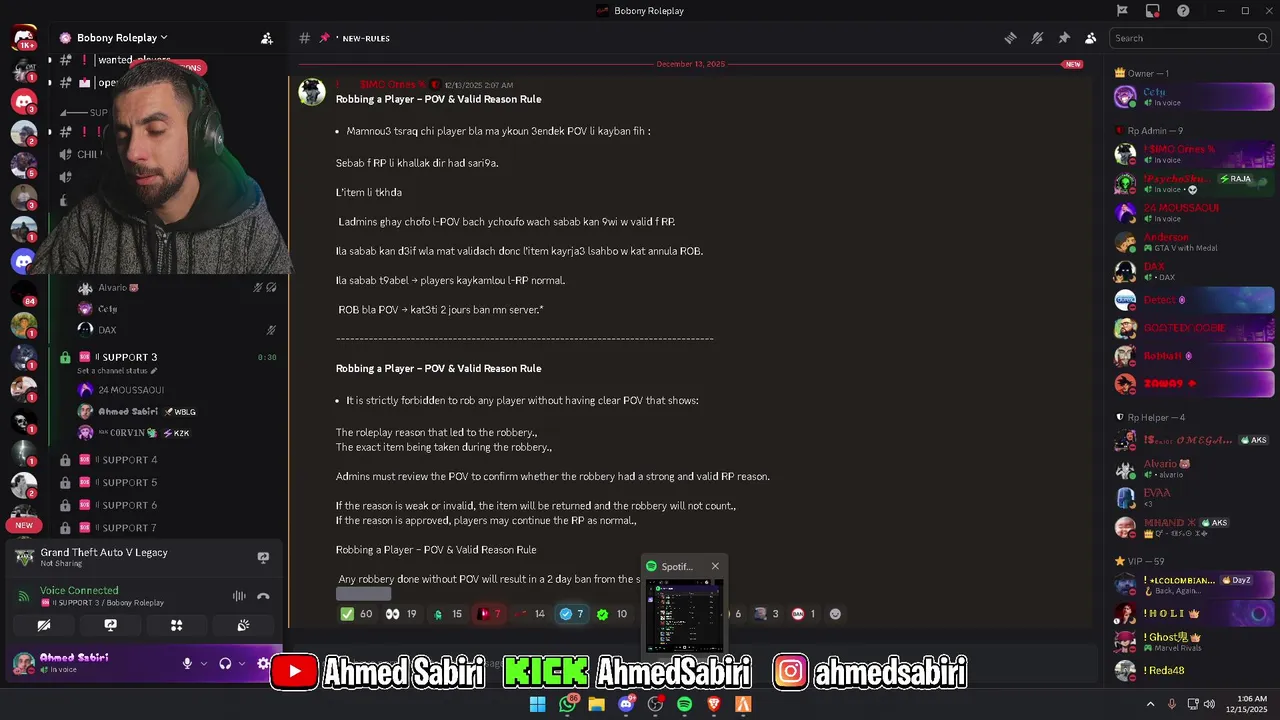Open the headphone output options arrow

coord(241,663)
